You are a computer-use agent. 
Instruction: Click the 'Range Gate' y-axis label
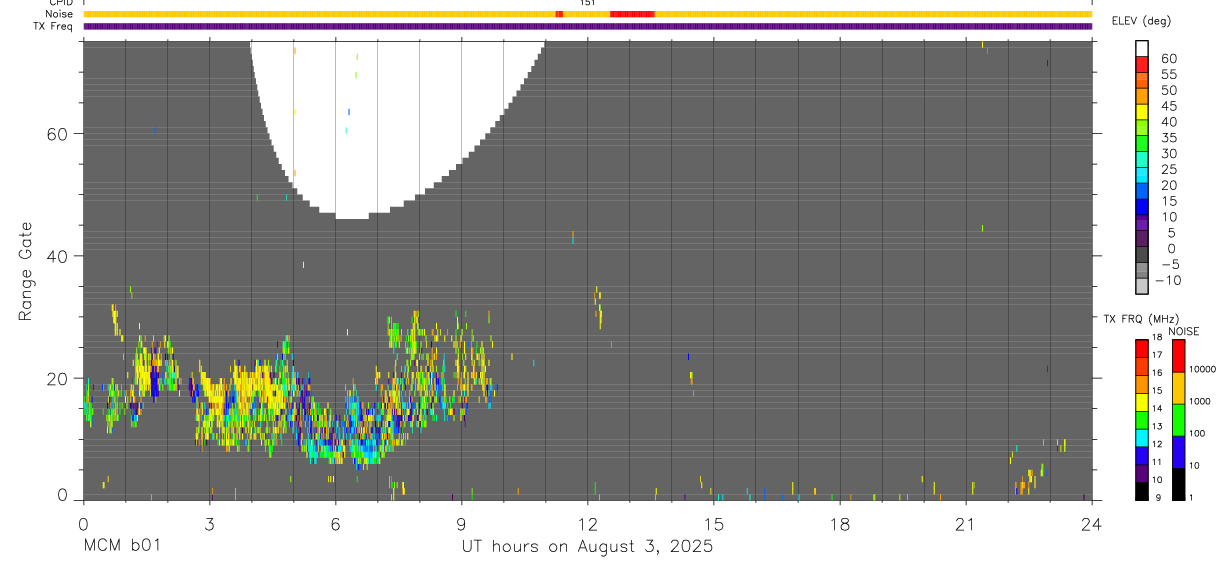click(x=27, y=273)
